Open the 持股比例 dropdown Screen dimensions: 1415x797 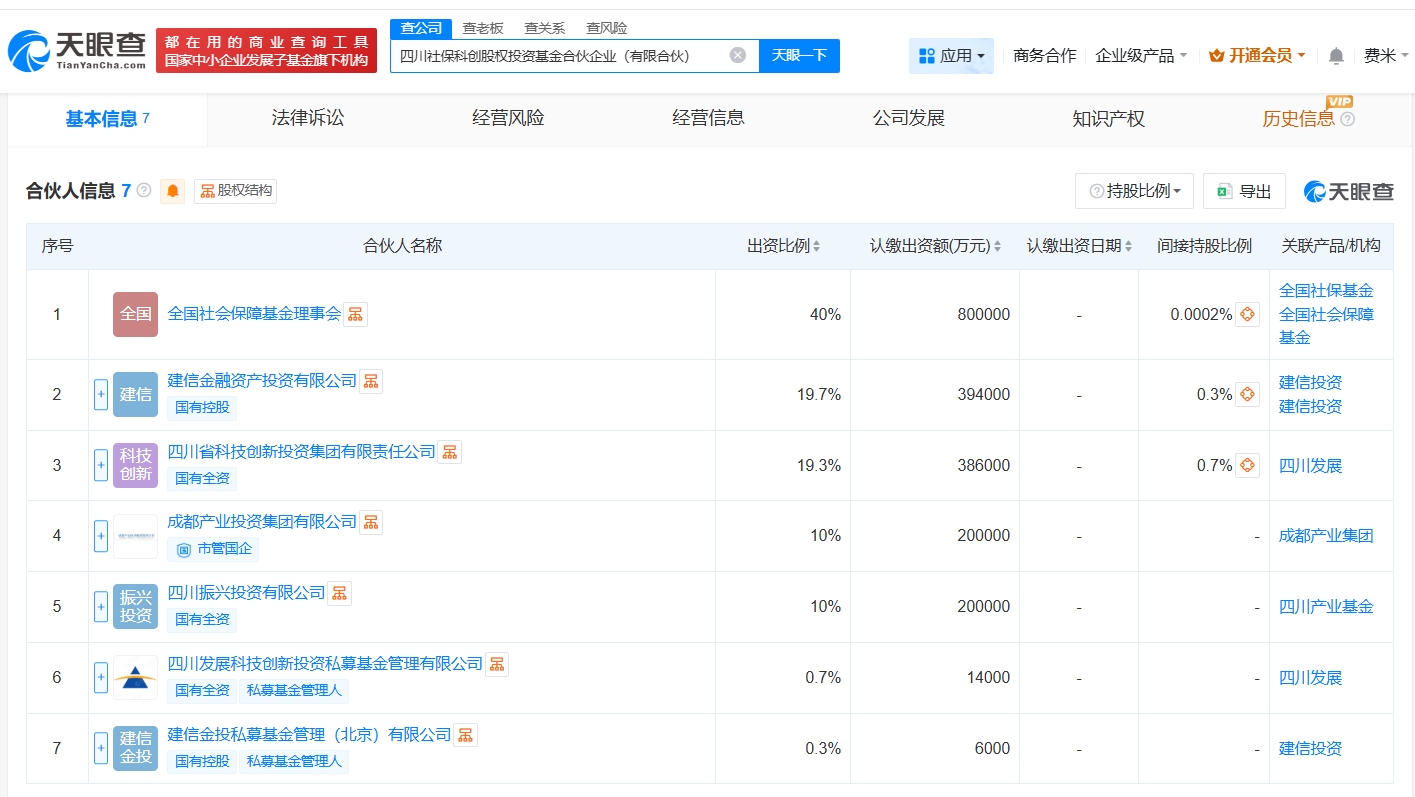click(1134, 191)
